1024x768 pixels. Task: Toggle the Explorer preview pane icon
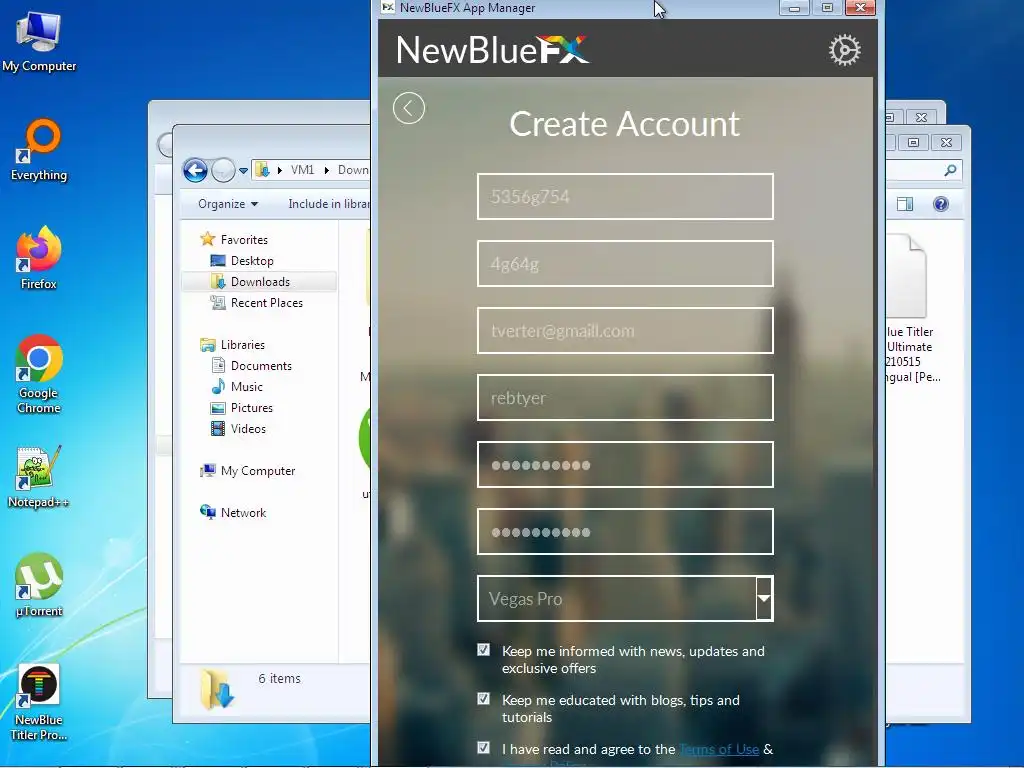905,204
